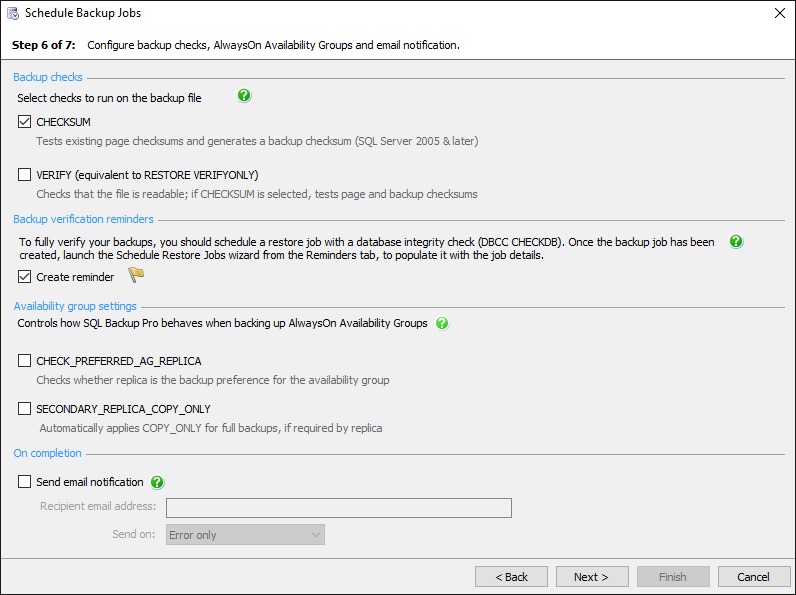796x595 pixels.
Task: Open help icon beside backup file checks
Action: [x=244, y=95]
